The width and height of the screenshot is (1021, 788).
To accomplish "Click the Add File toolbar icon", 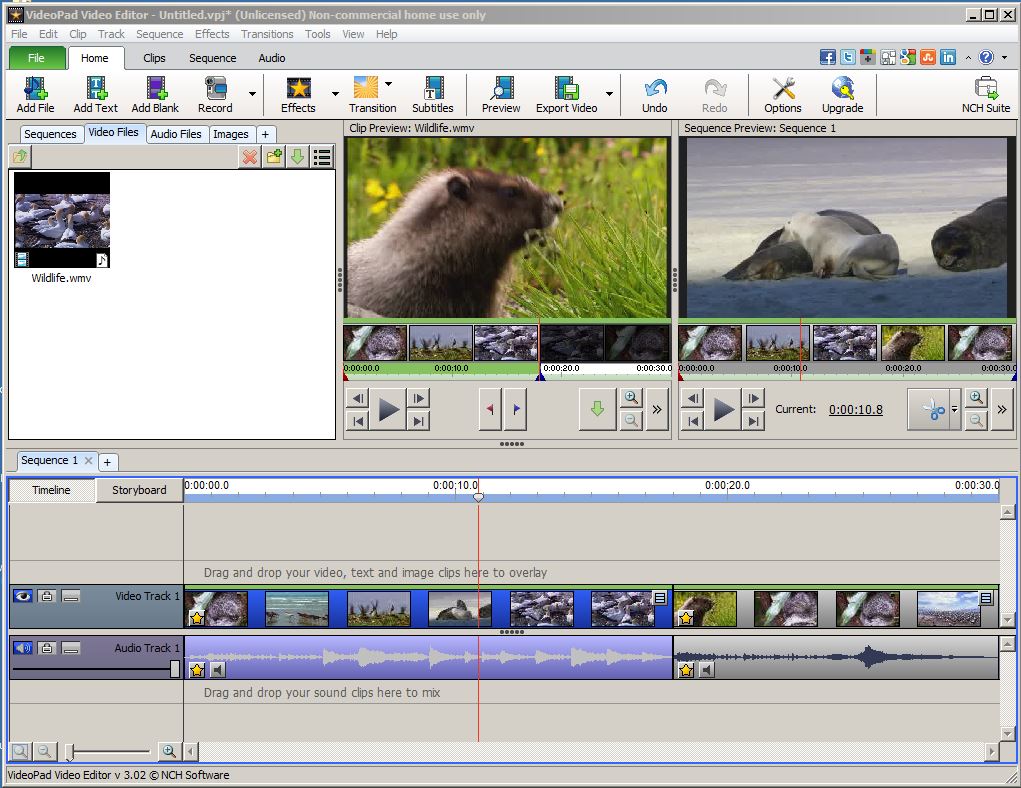I will pos(35,95).
